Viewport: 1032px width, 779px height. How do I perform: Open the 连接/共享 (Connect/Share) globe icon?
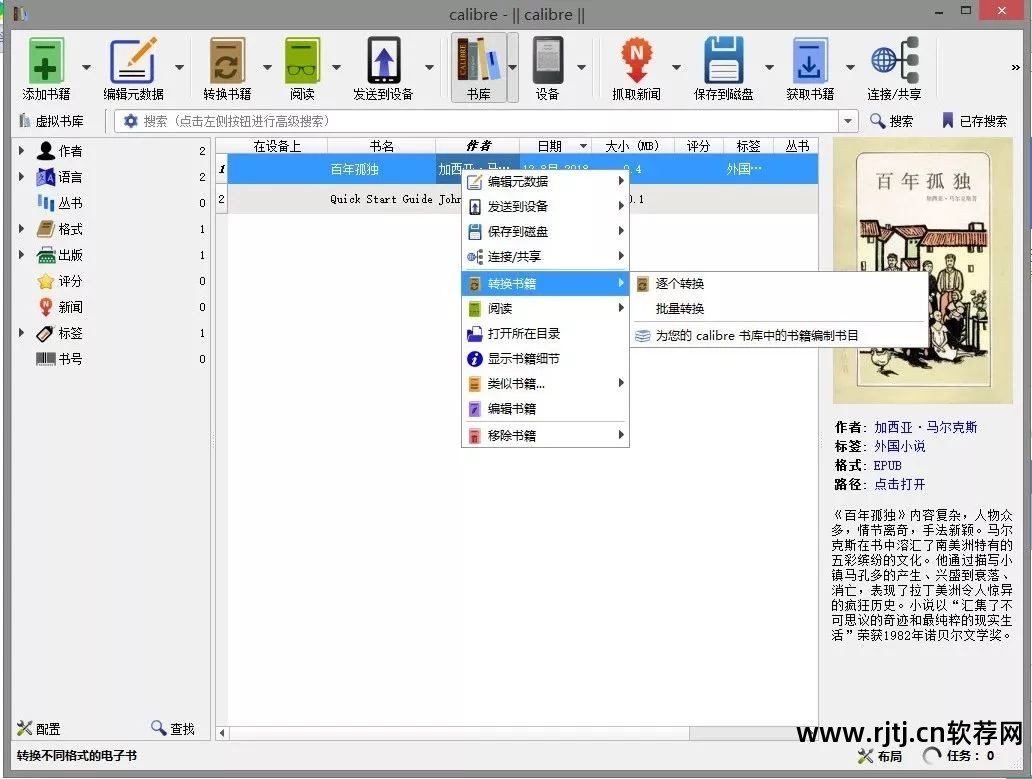pyautogui.click(x=893, y=61)
